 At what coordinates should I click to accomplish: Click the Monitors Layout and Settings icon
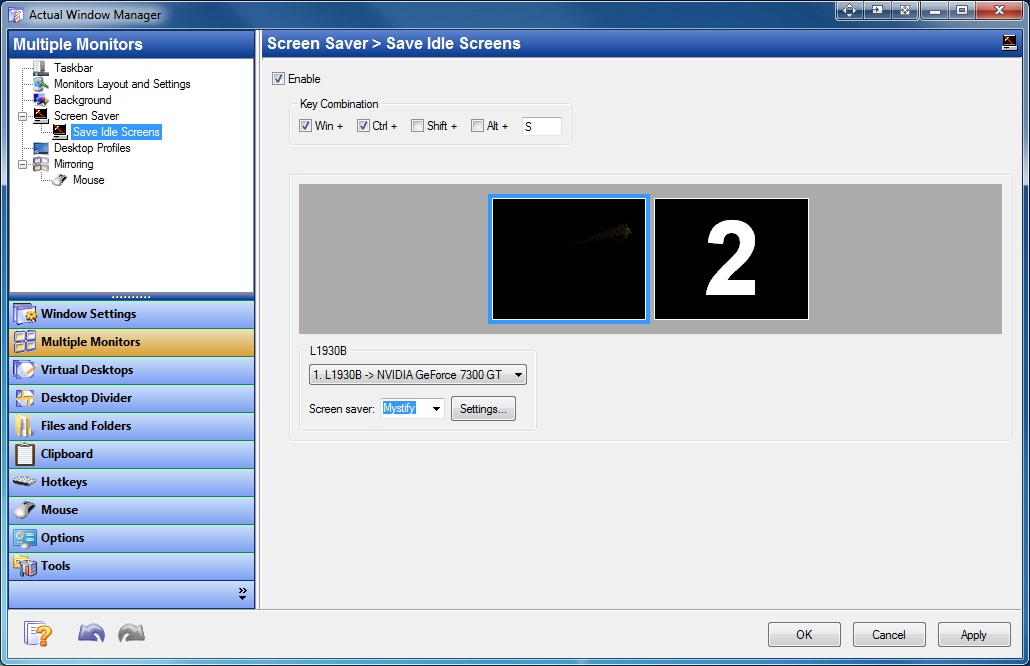[41, 84]
